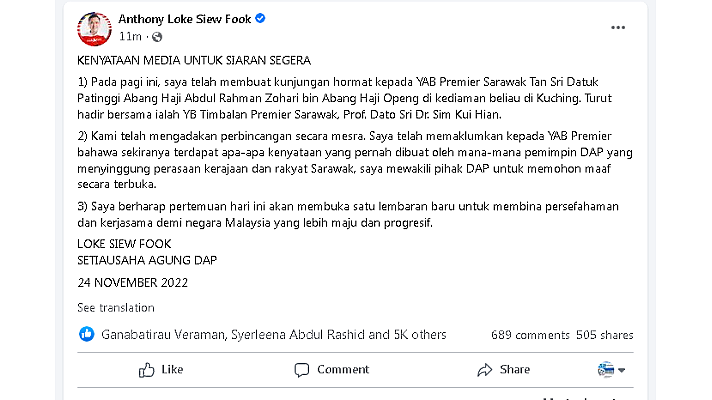Click the blue verified badge icon

260,18
